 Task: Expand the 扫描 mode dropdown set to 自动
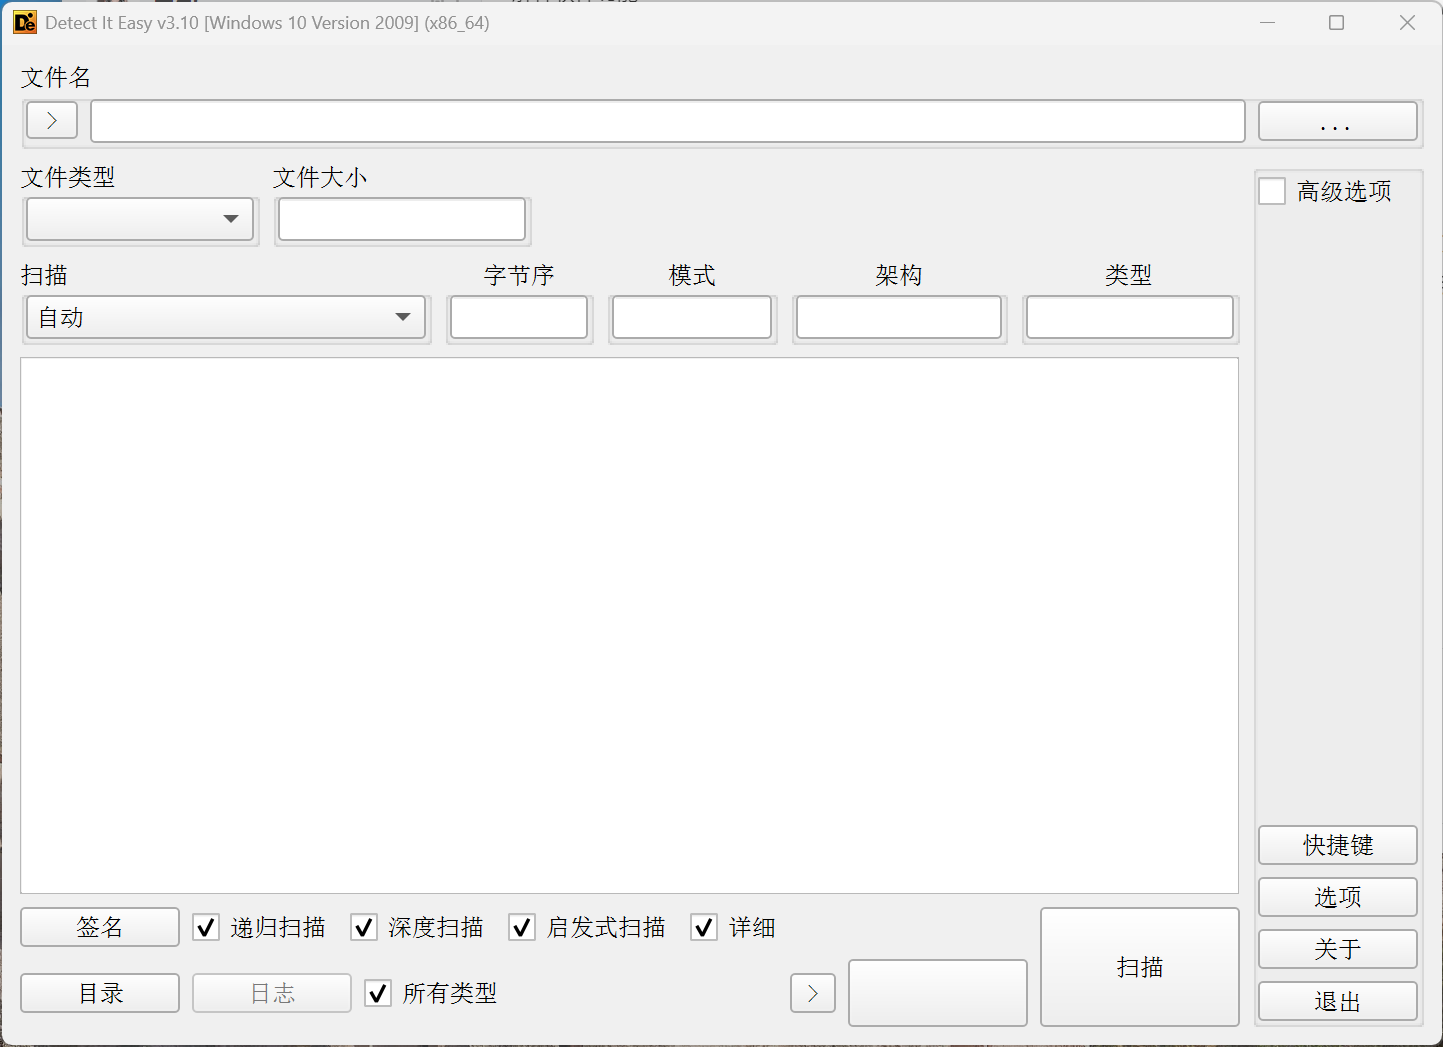[x=226, y=317]
